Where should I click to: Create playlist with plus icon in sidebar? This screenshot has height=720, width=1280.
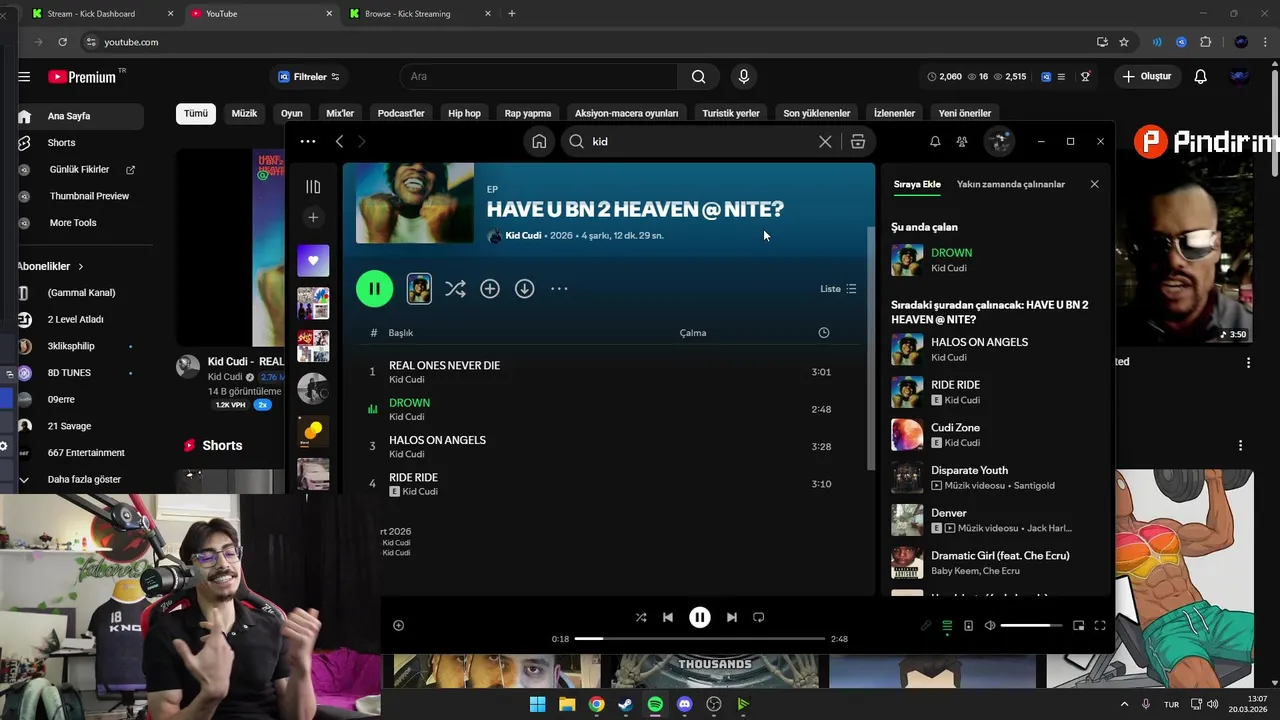coord(313,217)
